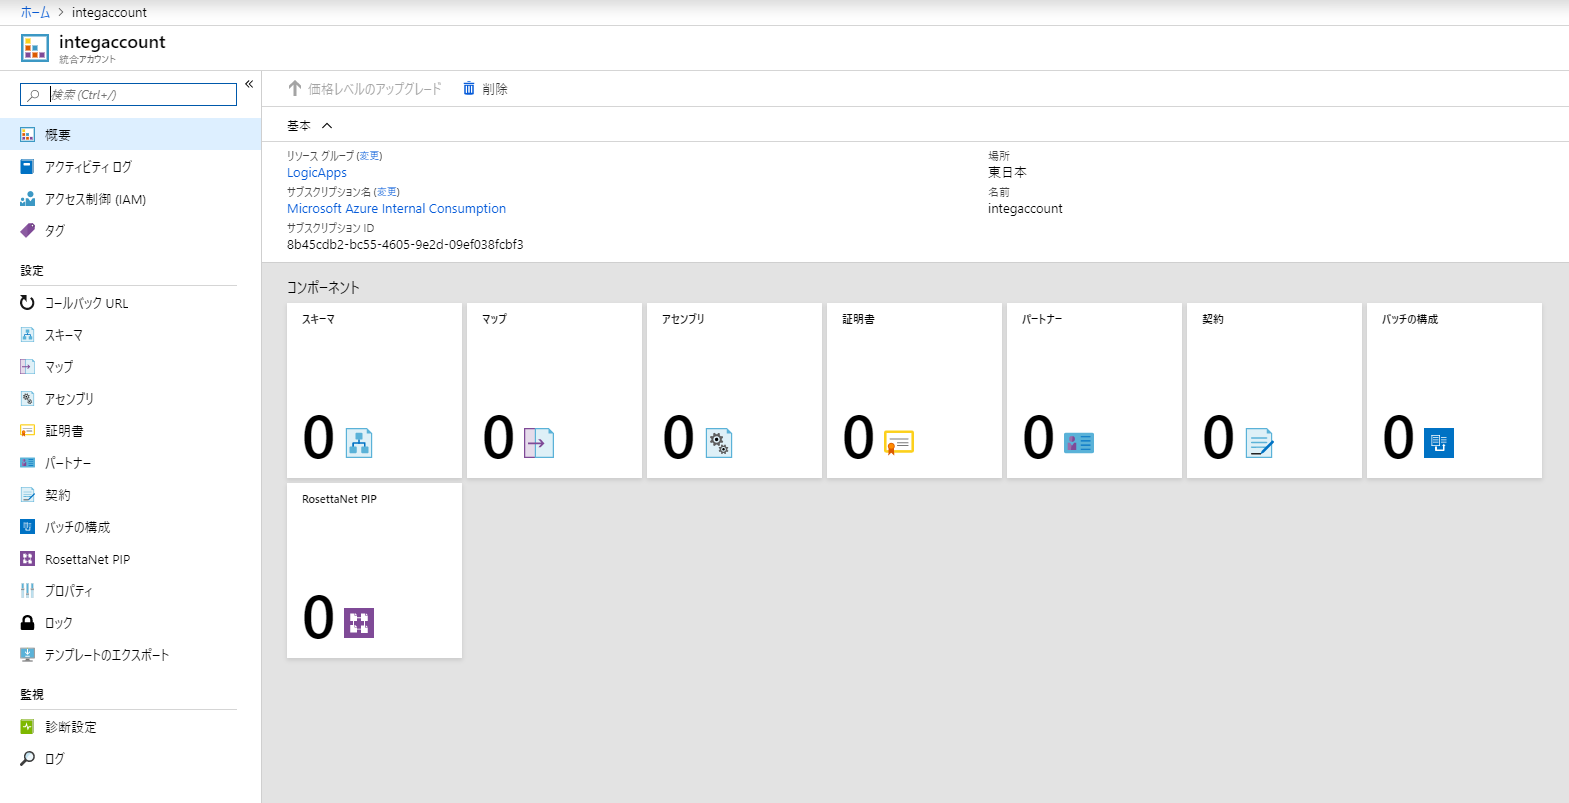The width and height of the screenshot is (1569, 803).
Task: Click 価格レベルのアップグレード button
Action: [x=365, y=89]
